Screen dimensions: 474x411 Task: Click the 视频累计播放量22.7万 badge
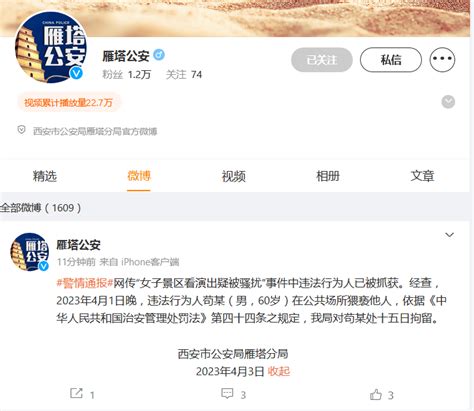68,102
